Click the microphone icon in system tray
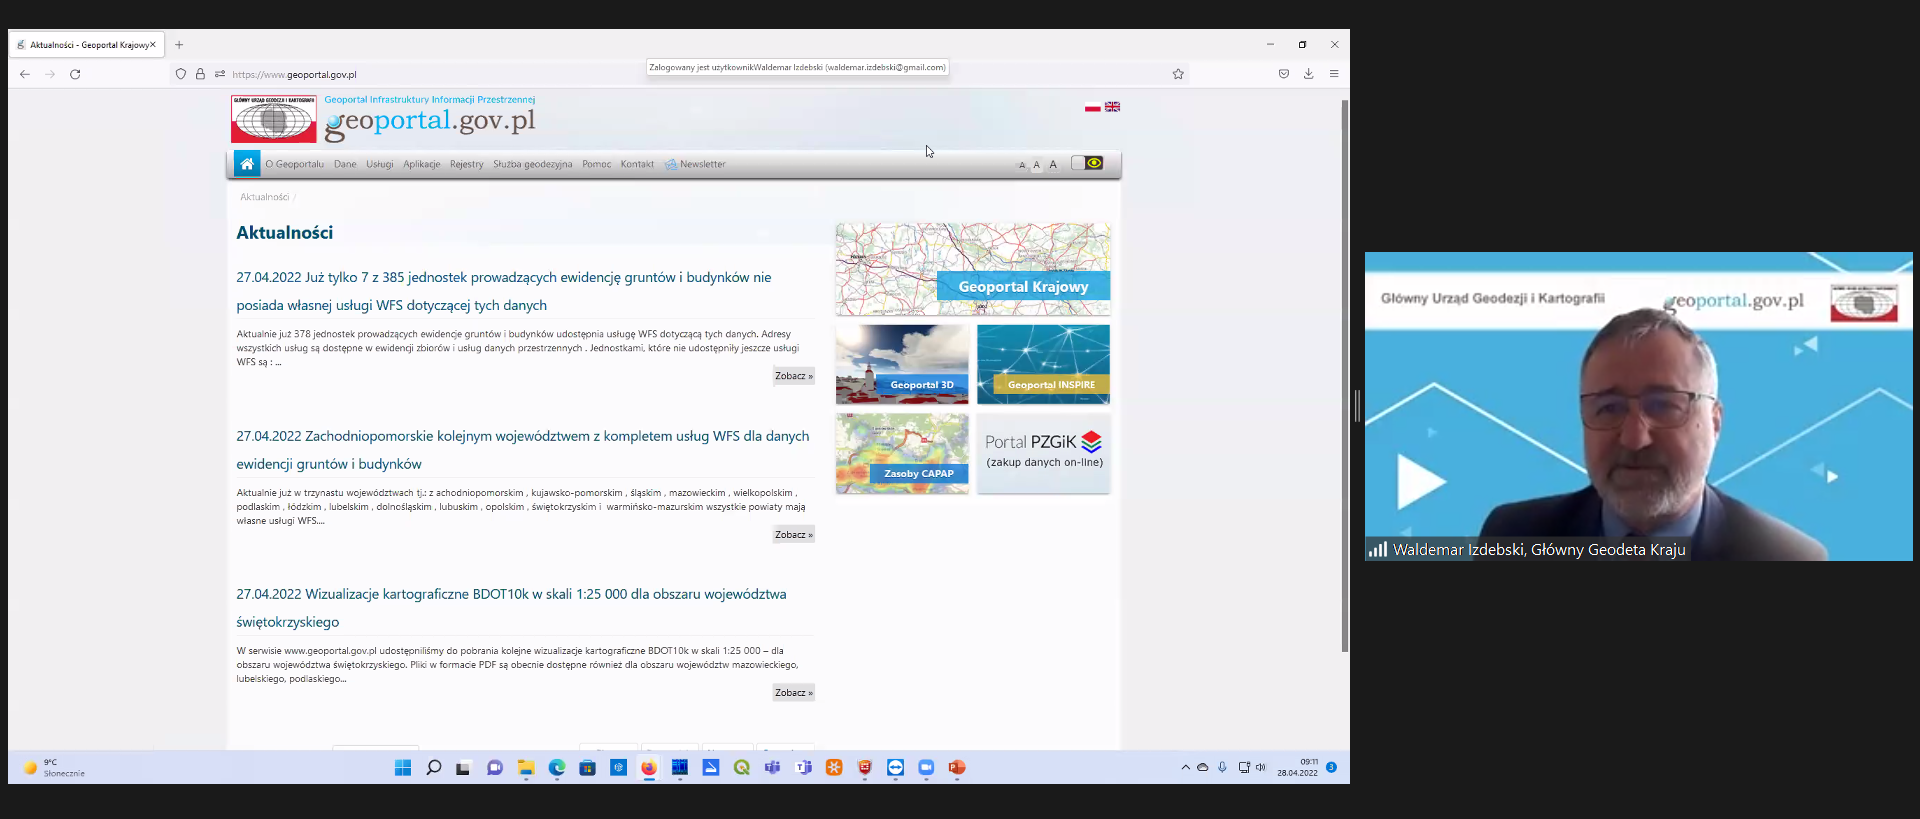Viewport: 1920px width, 819px height. [x=1222, y=768]
